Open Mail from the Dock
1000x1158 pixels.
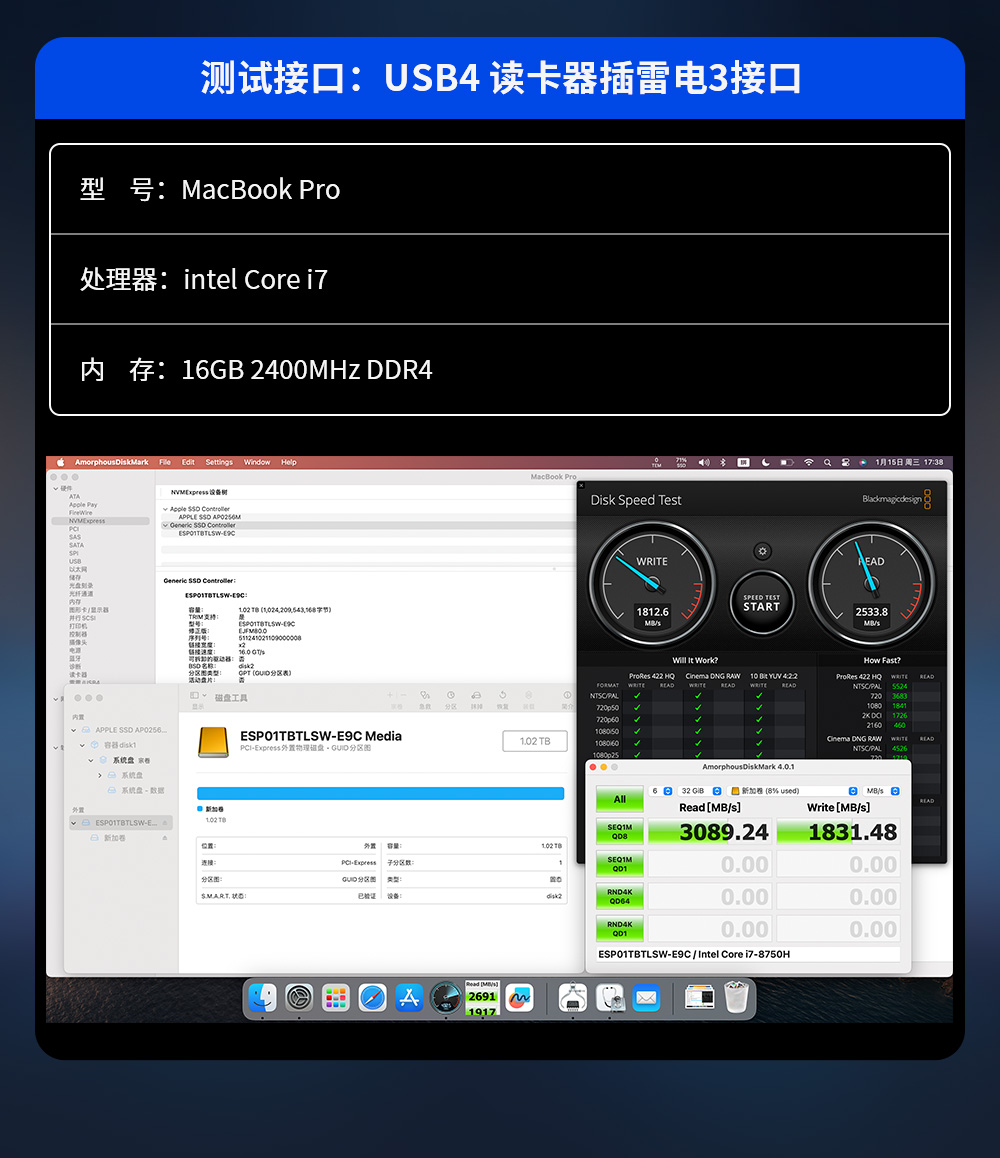tap(646, 998)
